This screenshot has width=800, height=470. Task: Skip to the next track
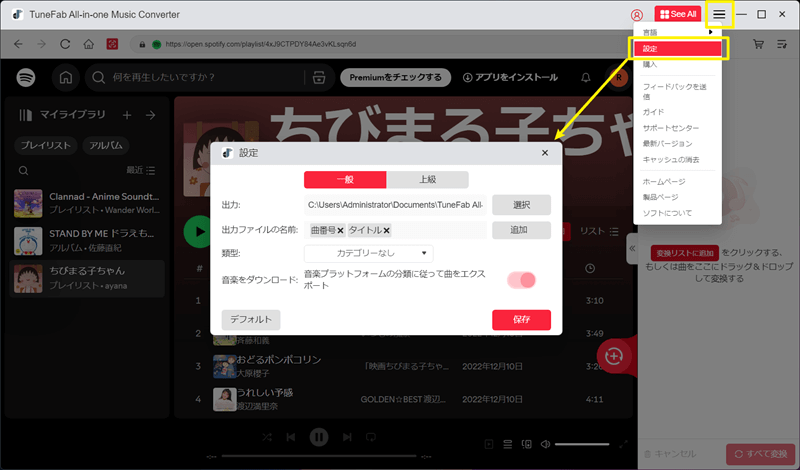[x=347, y=437]
